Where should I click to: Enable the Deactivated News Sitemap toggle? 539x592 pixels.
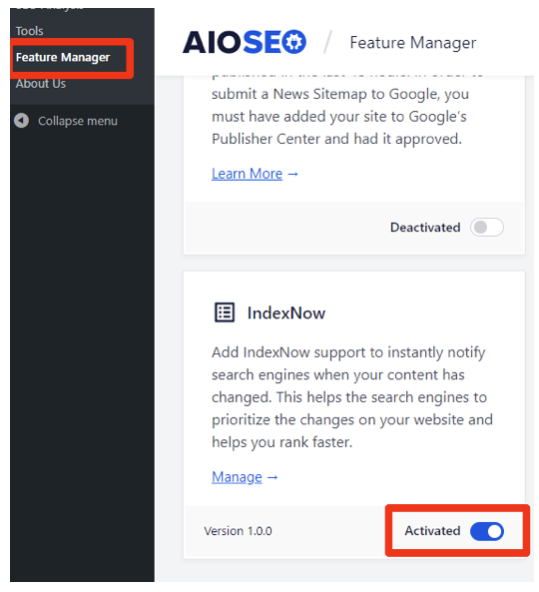tap(487, 227)
